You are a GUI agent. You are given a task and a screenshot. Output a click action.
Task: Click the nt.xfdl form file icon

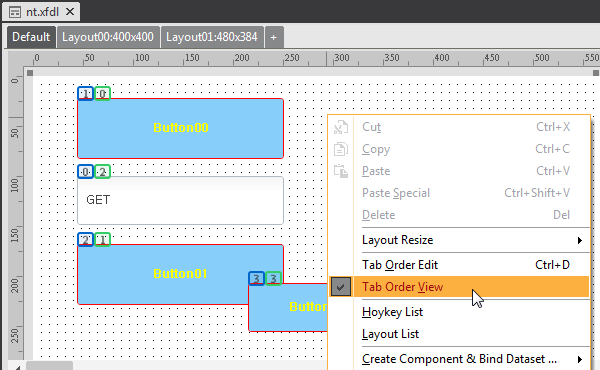[15, 12]
